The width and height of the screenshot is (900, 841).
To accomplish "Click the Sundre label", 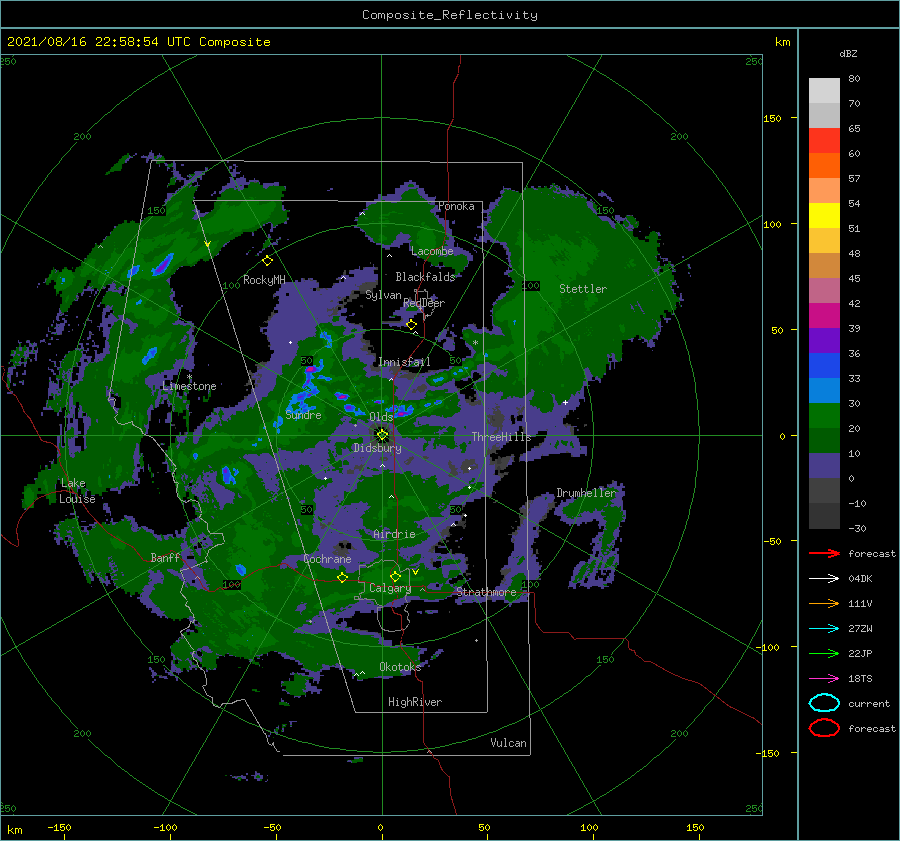I will [x=304, y=414].
